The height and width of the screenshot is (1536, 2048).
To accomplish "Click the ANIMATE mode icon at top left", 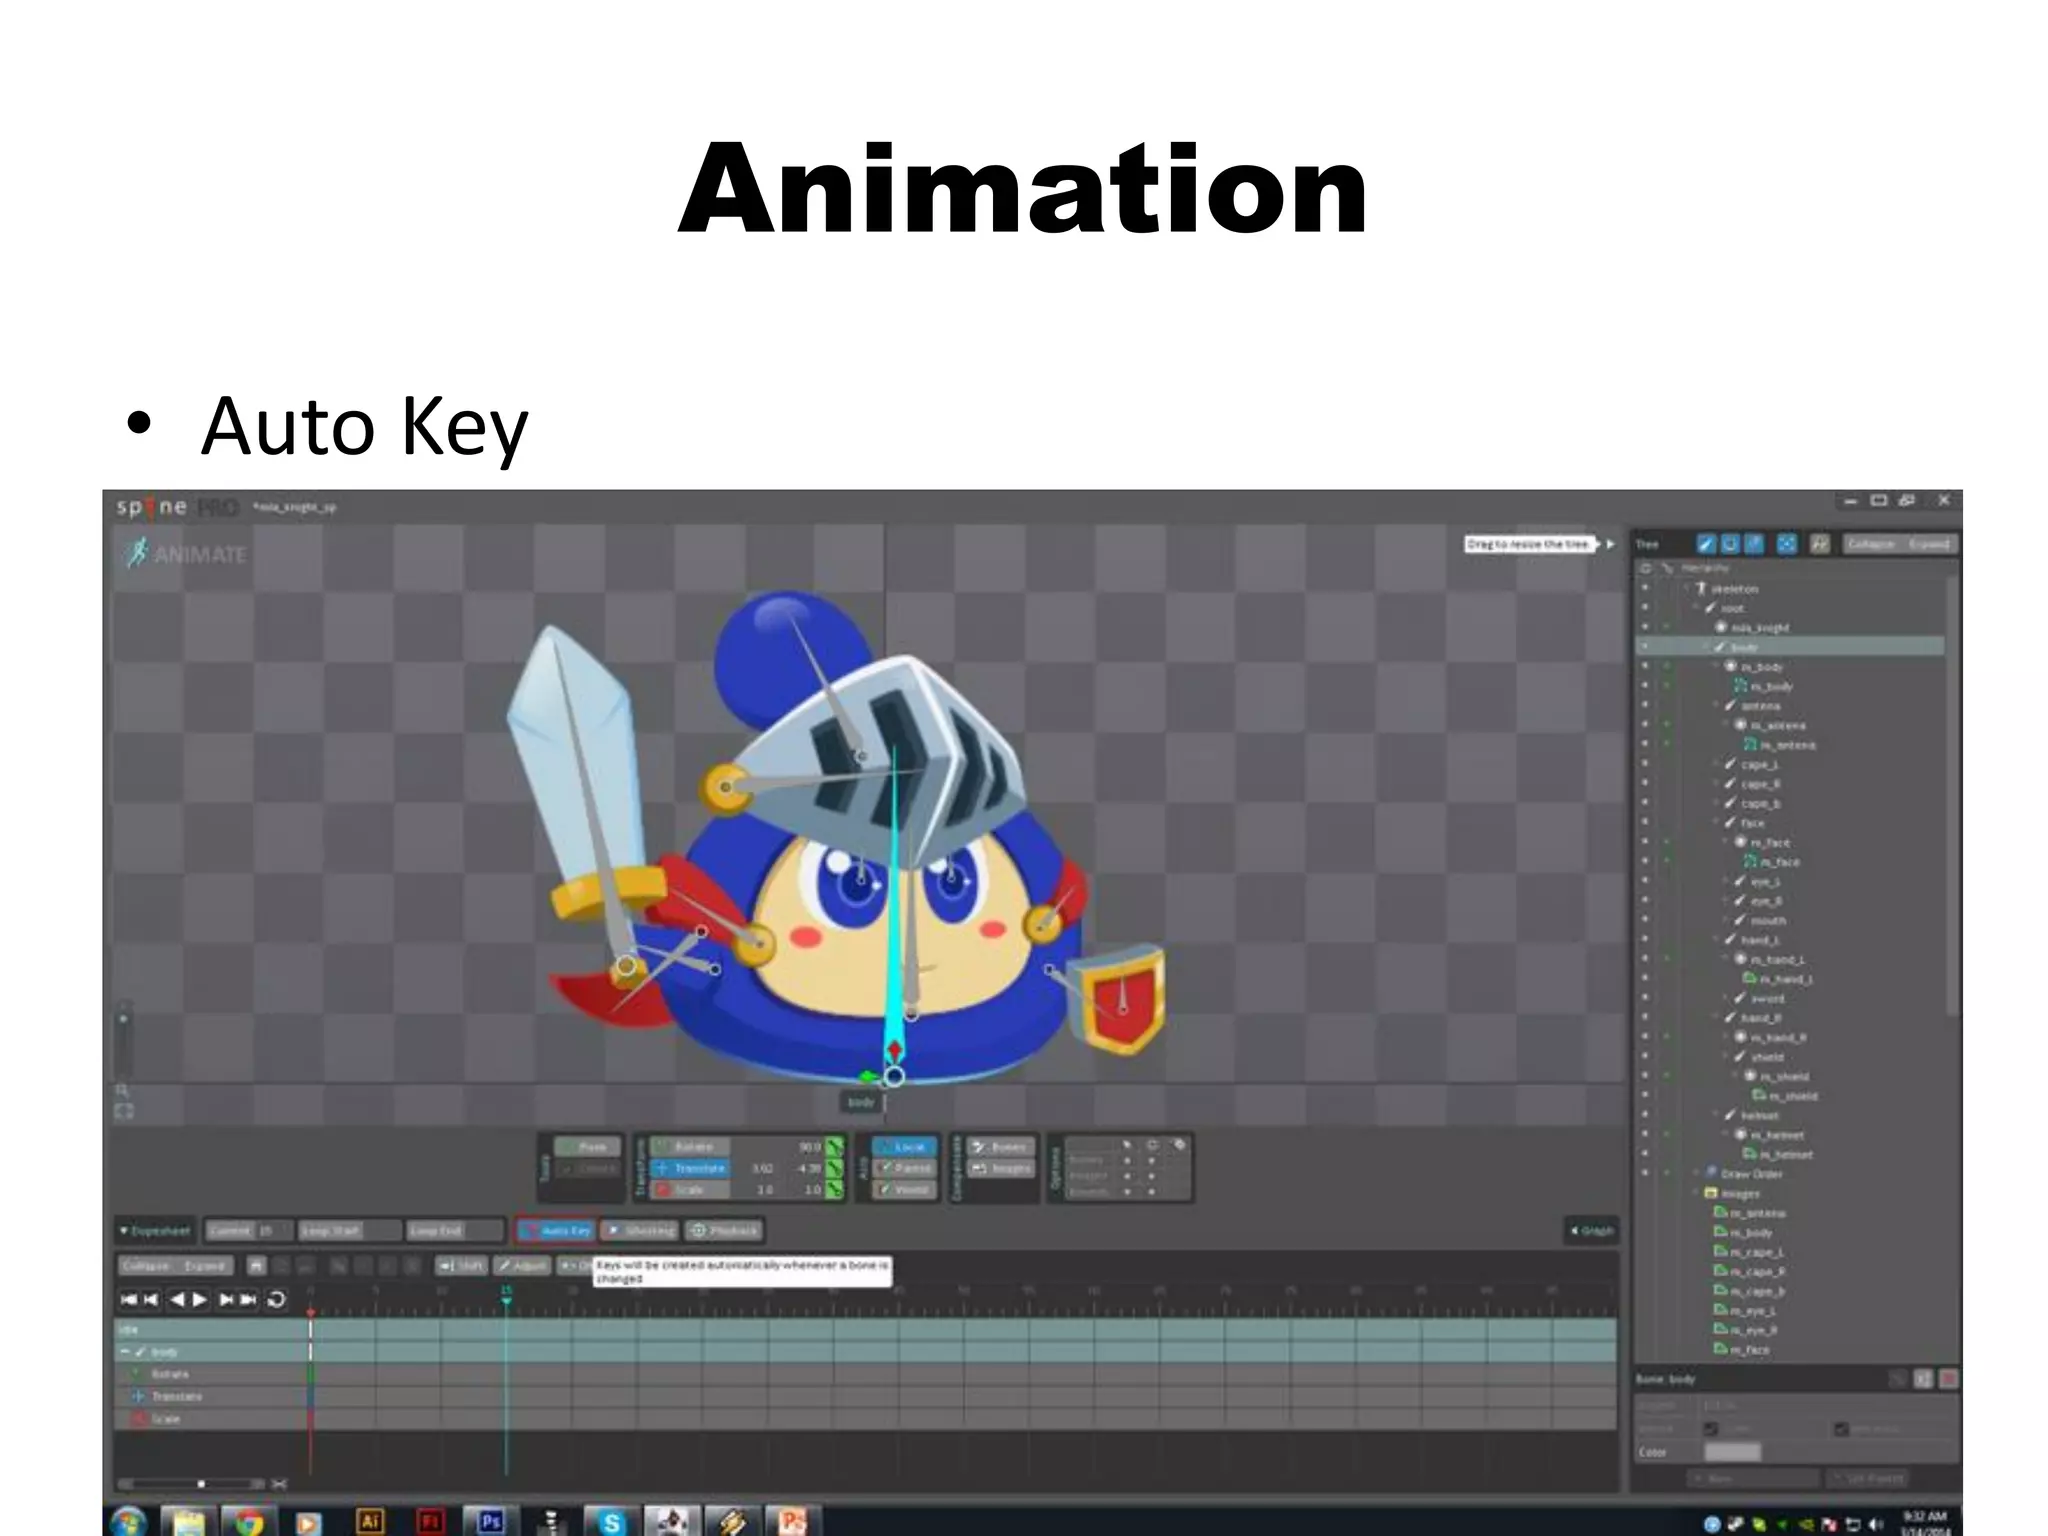I will 138,553.
